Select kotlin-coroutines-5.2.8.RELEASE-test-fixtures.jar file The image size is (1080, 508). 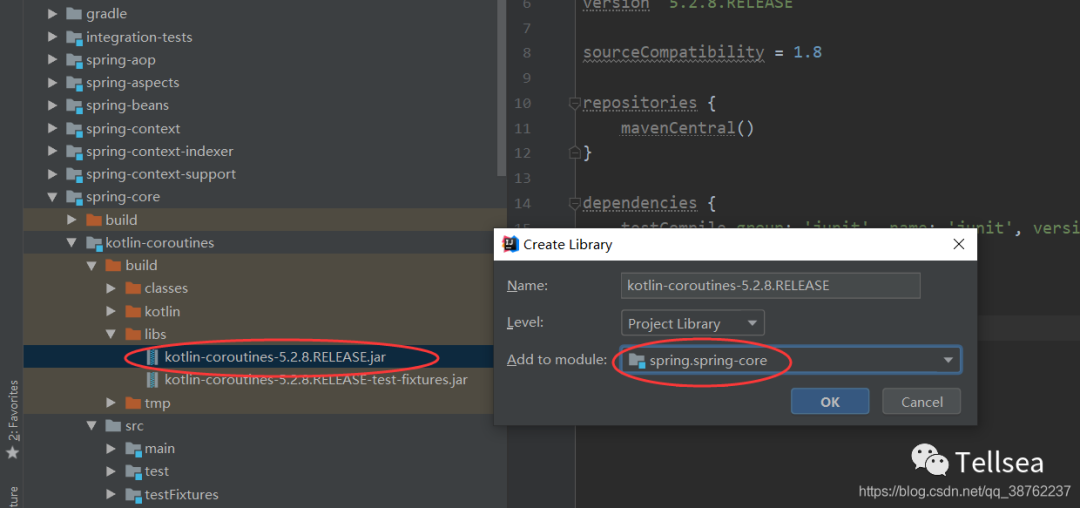point(316,380)
